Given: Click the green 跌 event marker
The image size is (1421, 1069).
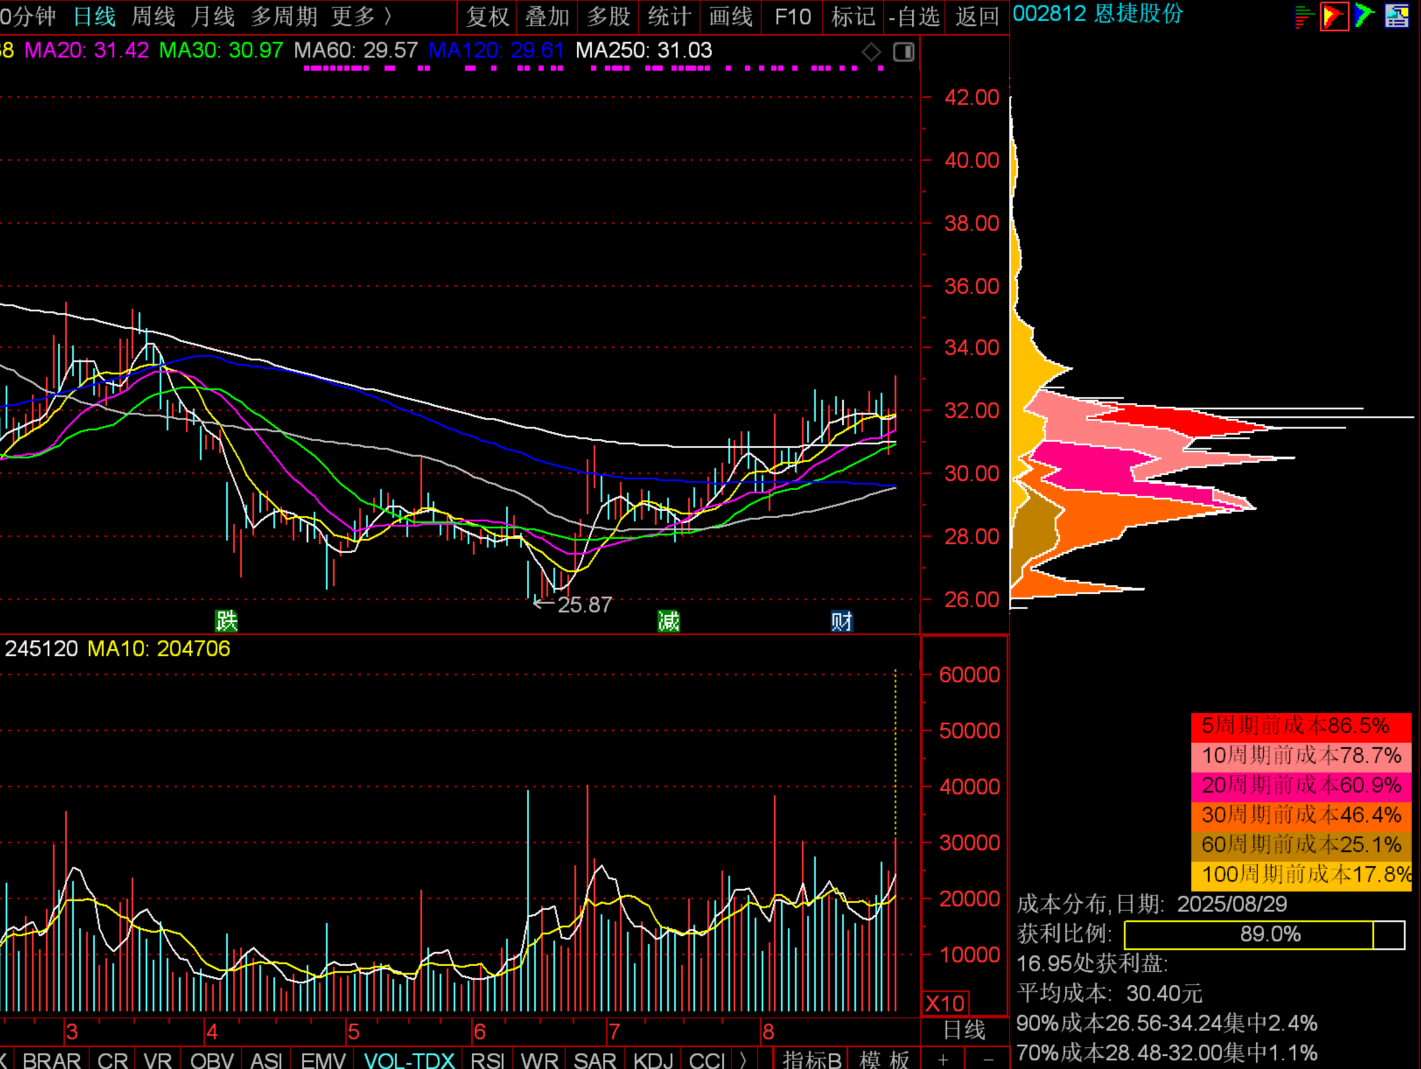Looking at the screenshot, I should tap(227, 621).
